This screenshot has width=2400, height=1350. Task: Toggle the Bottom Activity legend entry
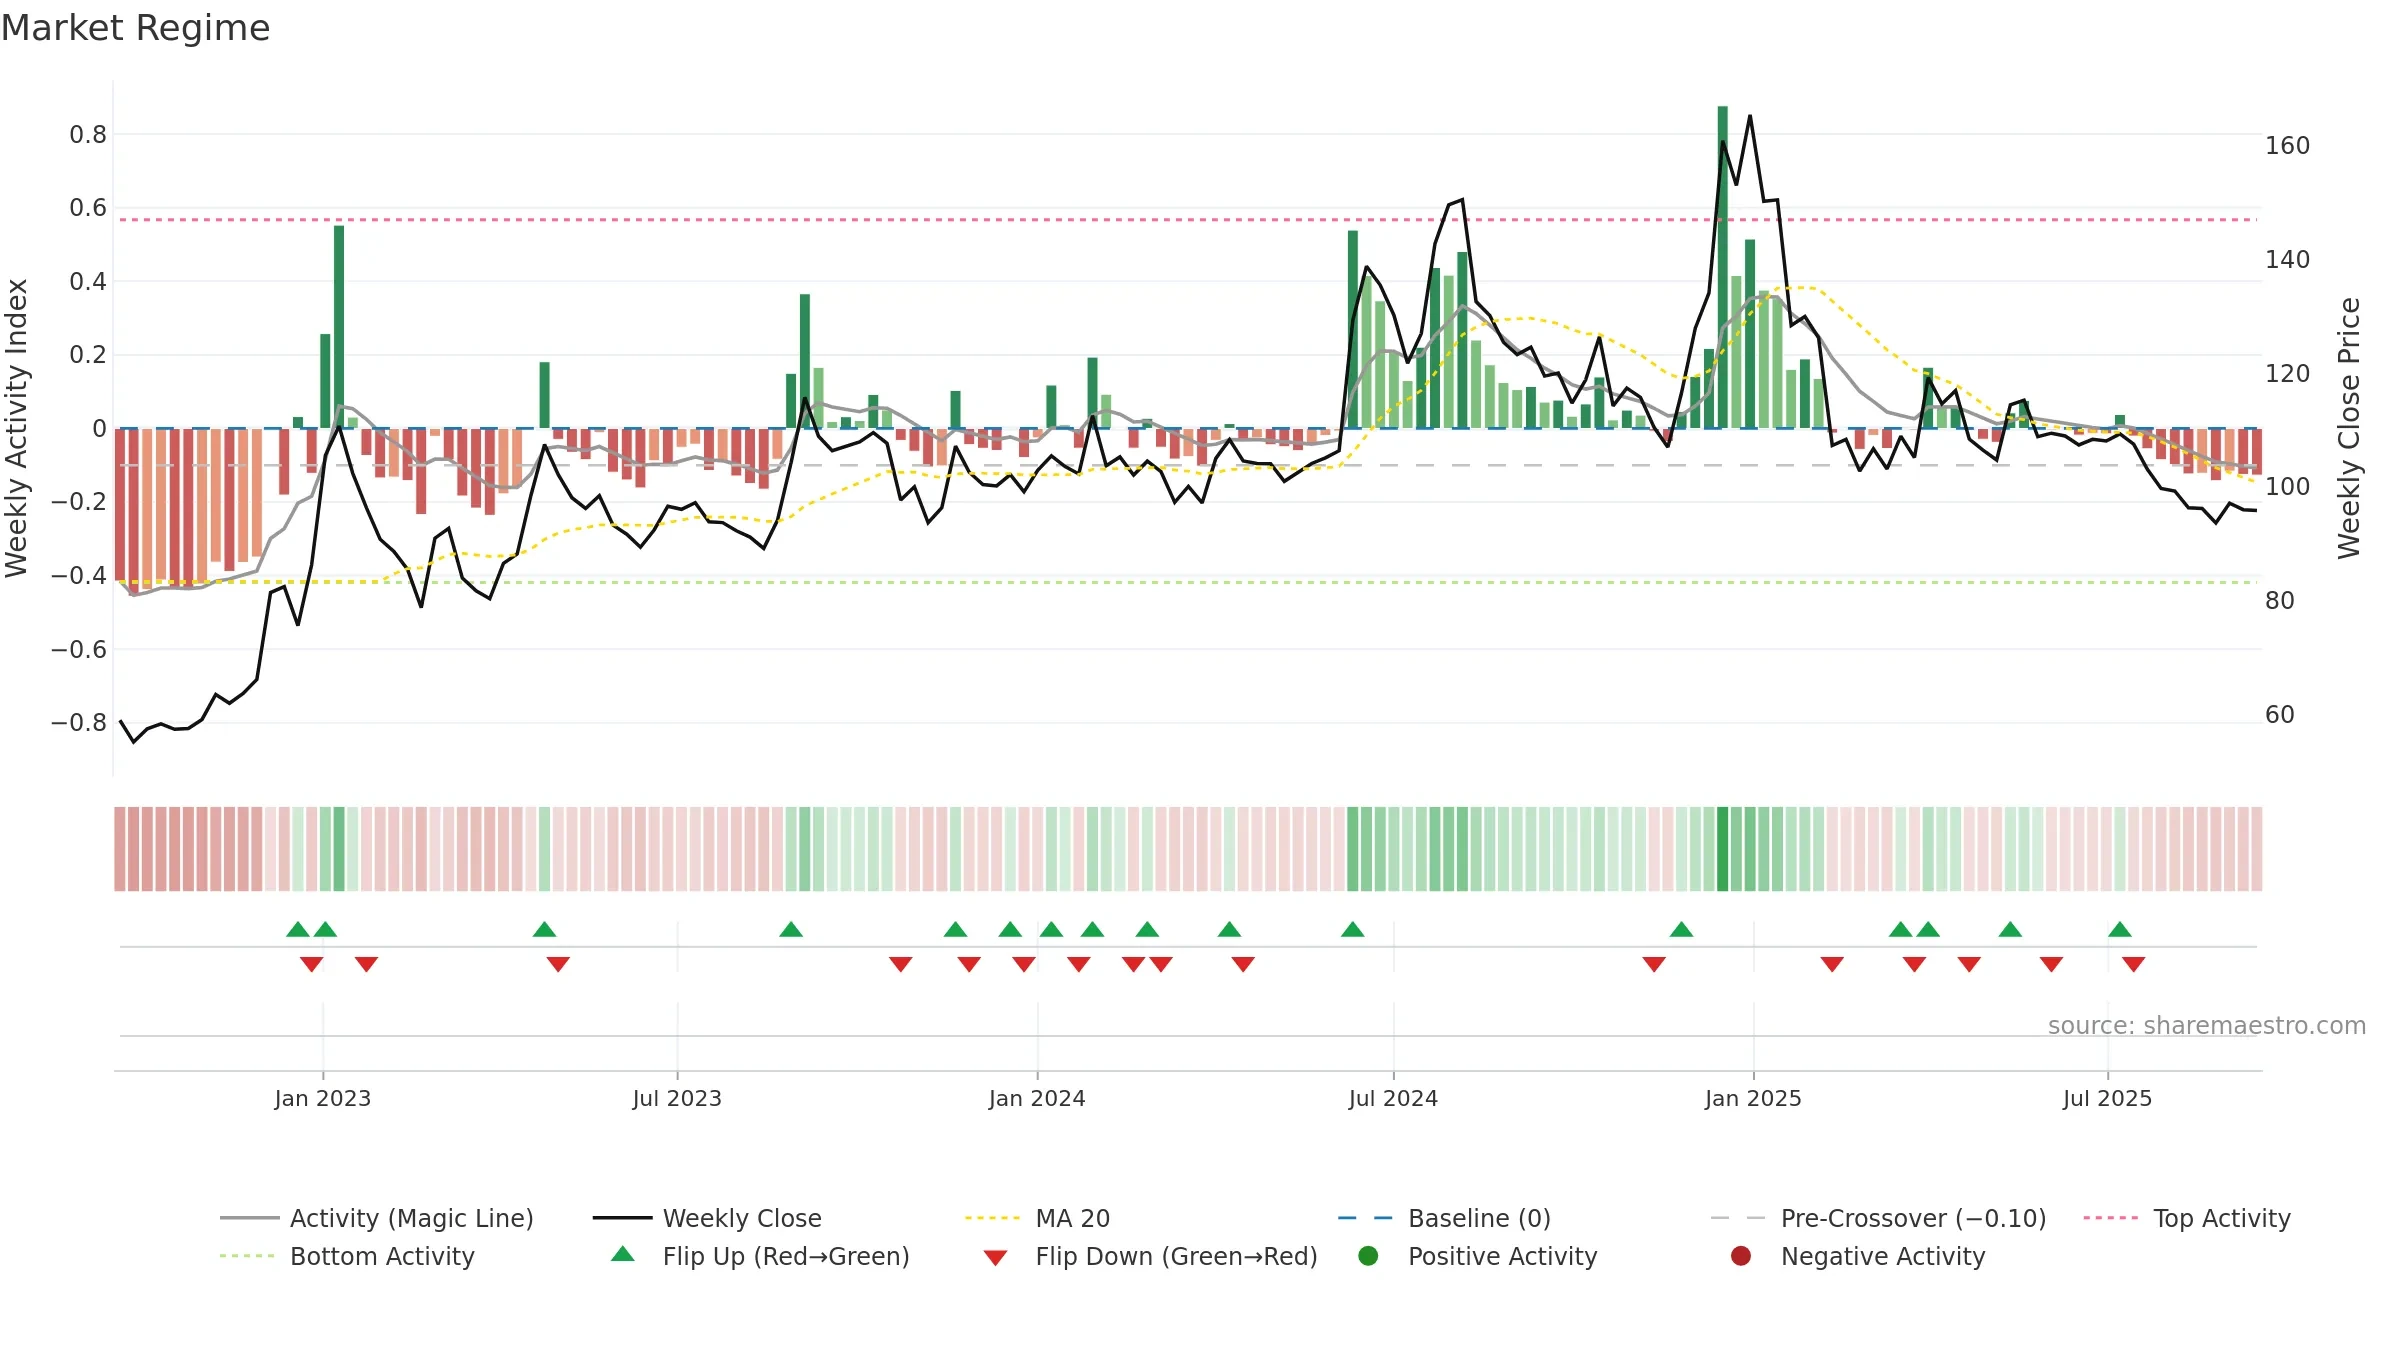click(347, 1256)
